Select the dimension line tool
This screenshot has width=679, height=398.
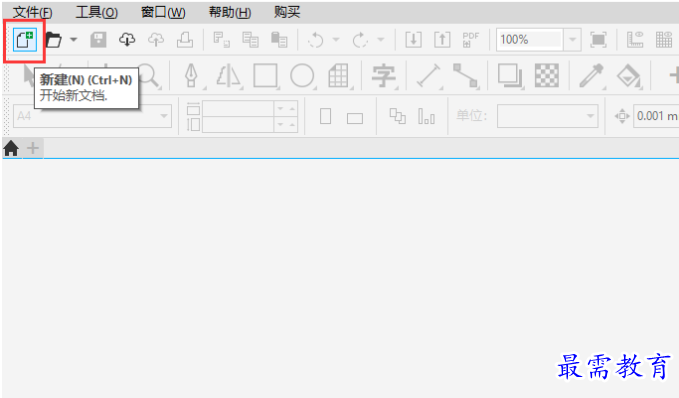point(428,76)
